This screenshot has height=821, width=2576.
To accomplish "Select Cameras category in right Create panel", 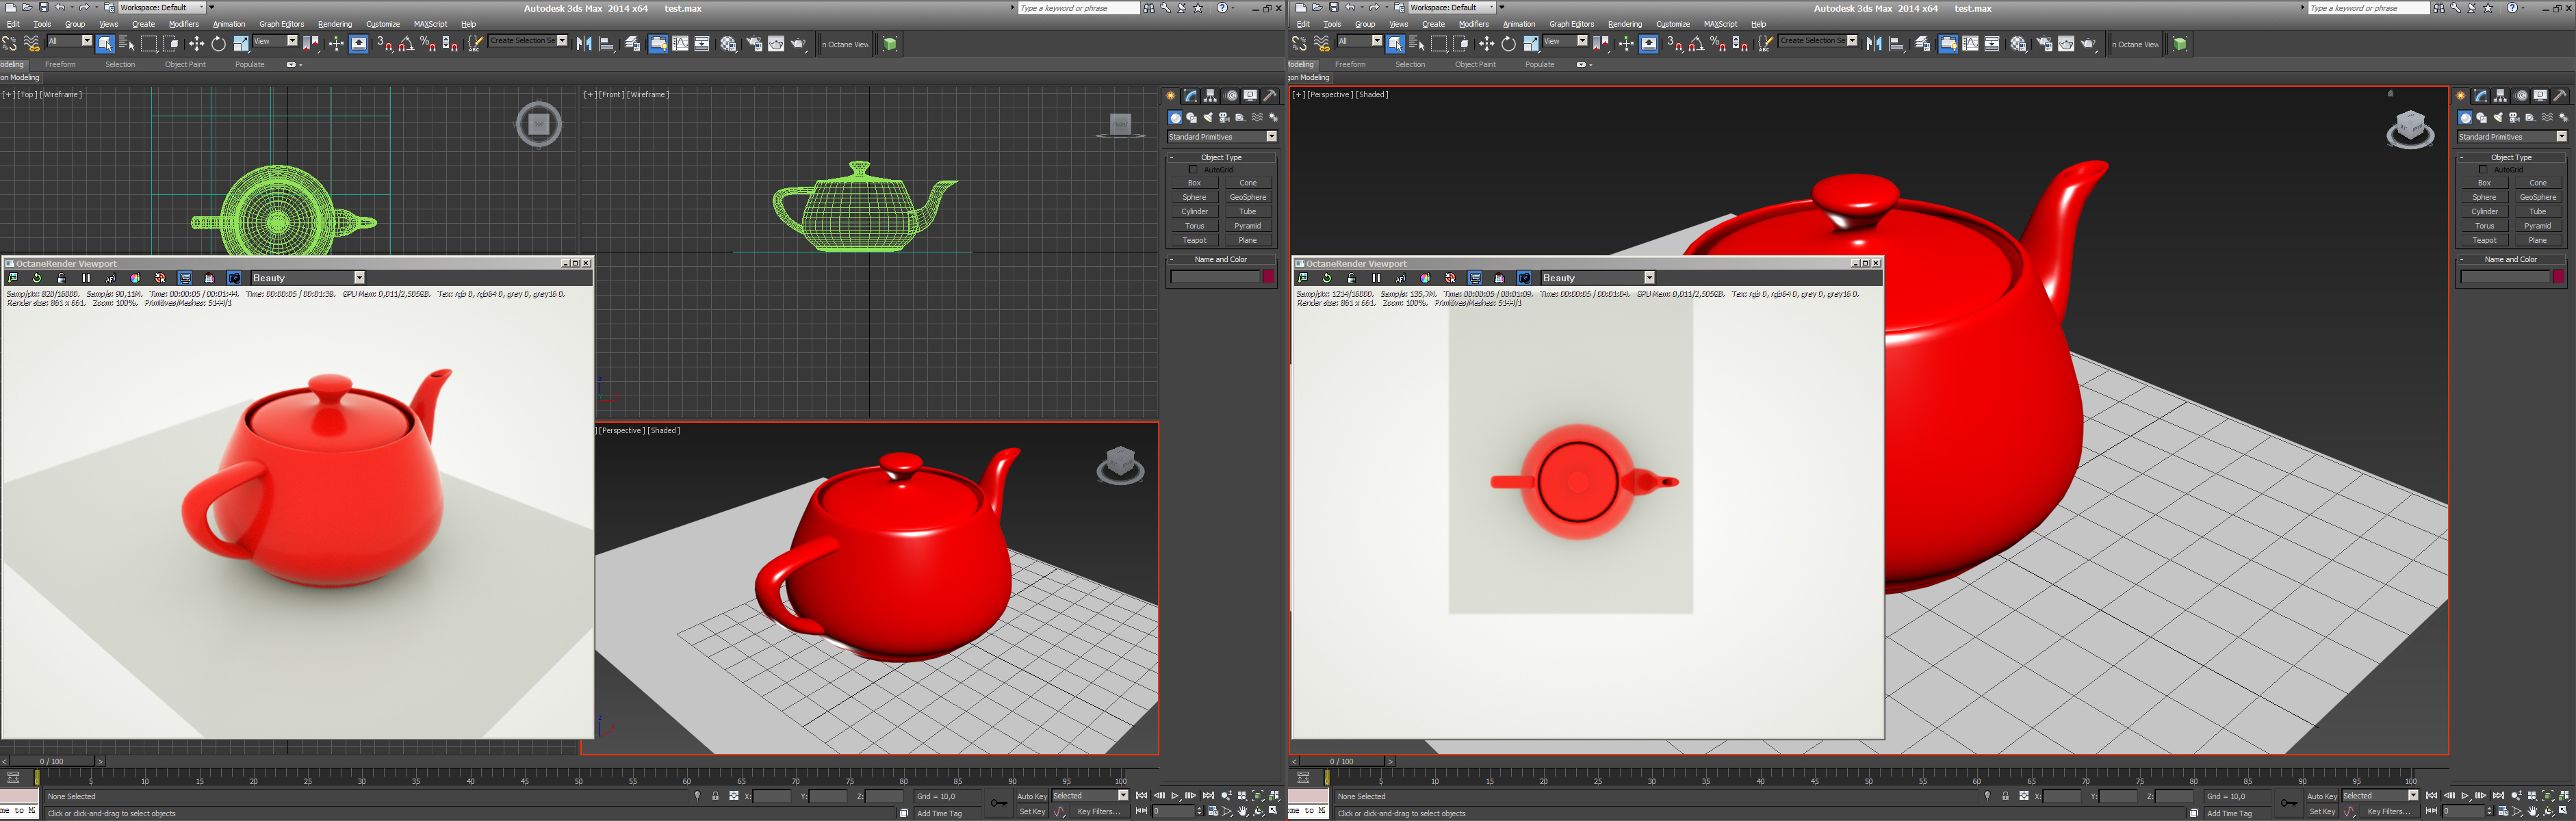I will click(x=2514, y=118).
